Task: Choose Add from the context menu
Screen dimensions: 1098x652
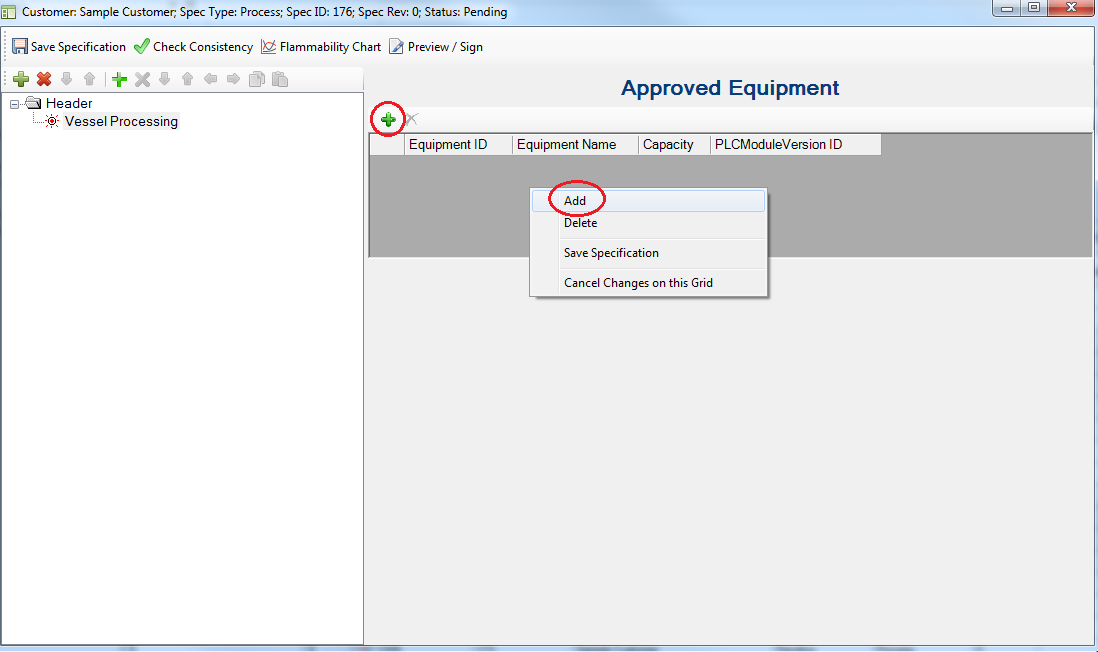Action: [x=575, y=201]
